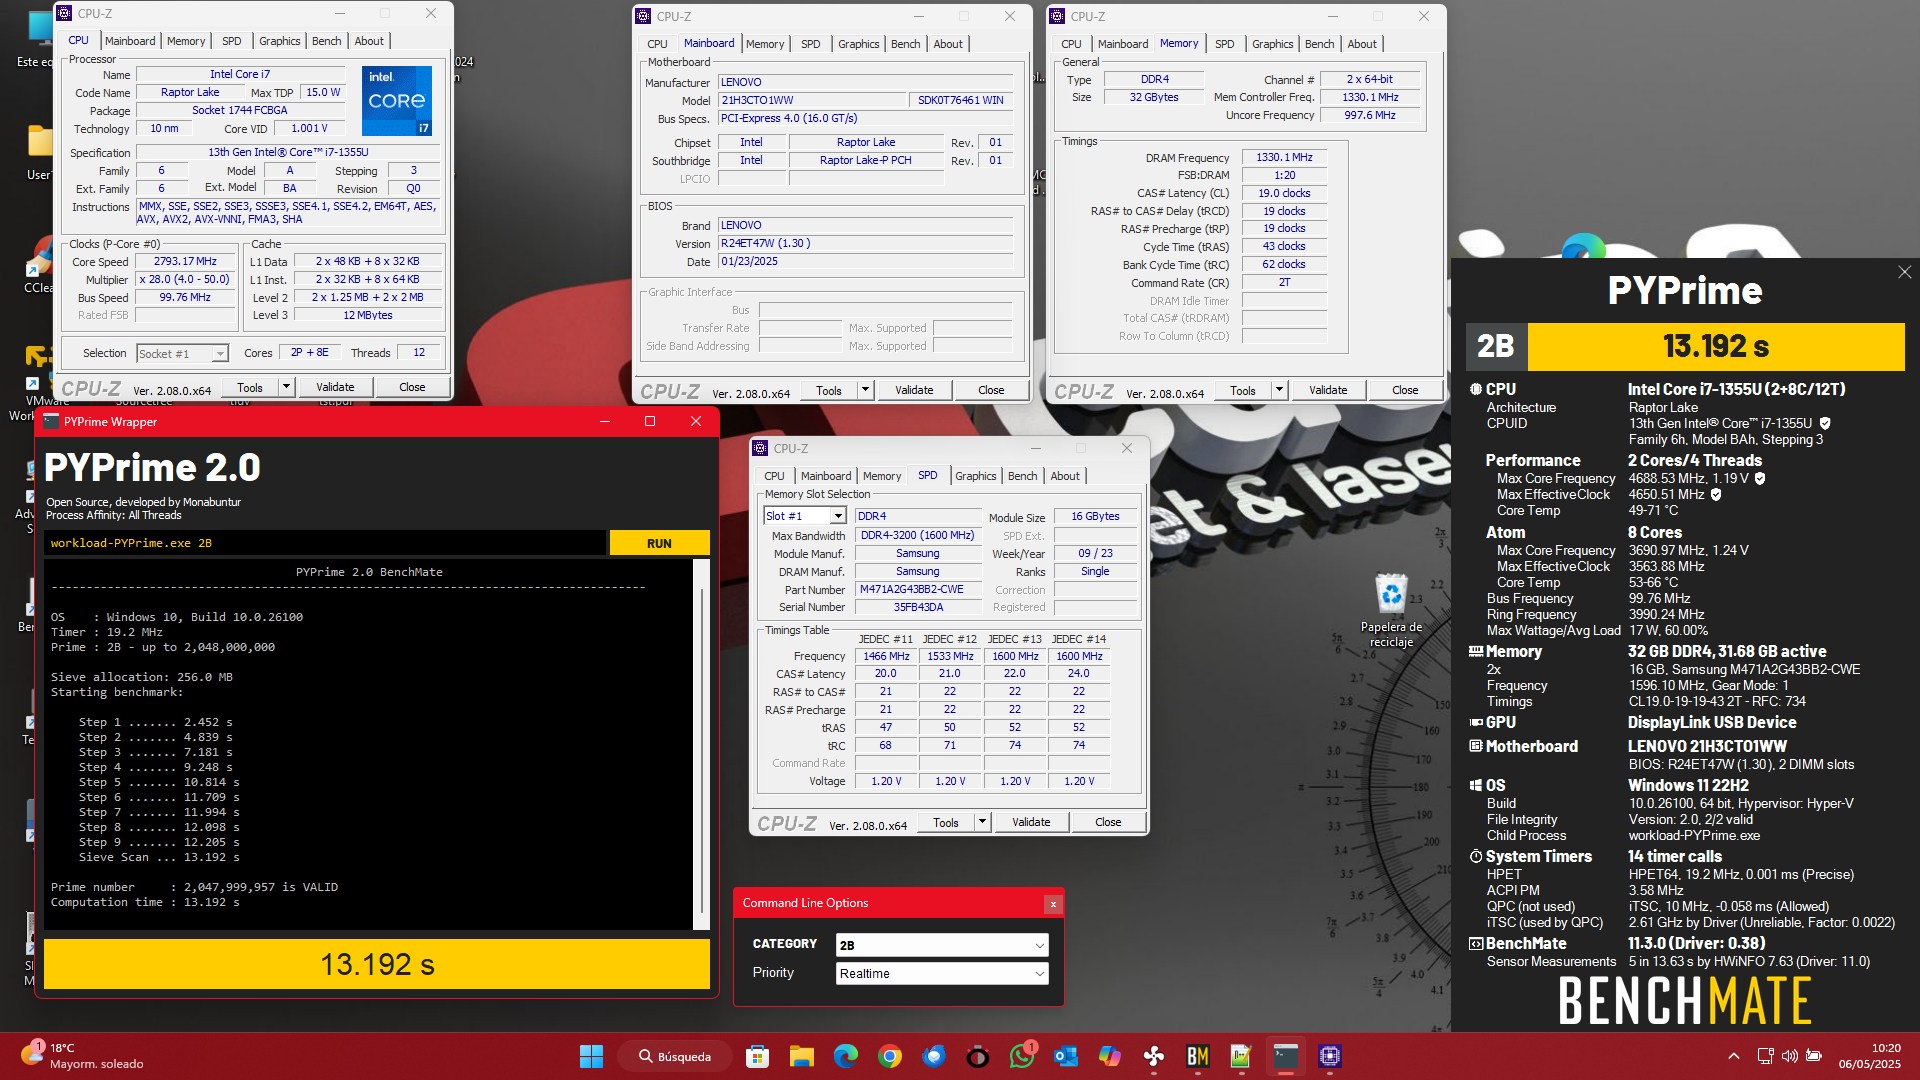Click the Intel Core i7 logo in CPU-Z
Viewport: 1920px width, 1080px height.
pyautogui.click(x=396, y=100)
